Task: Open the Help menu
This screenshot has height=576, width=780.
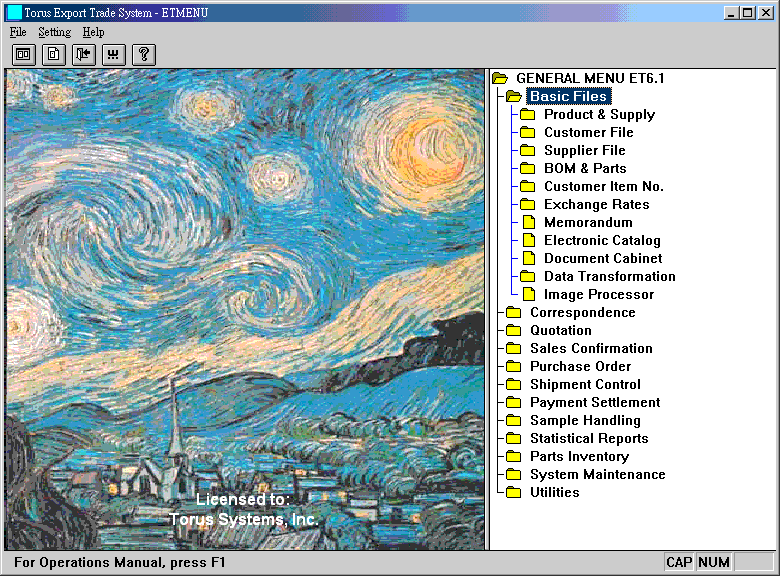Action: [x=93, y=32]
